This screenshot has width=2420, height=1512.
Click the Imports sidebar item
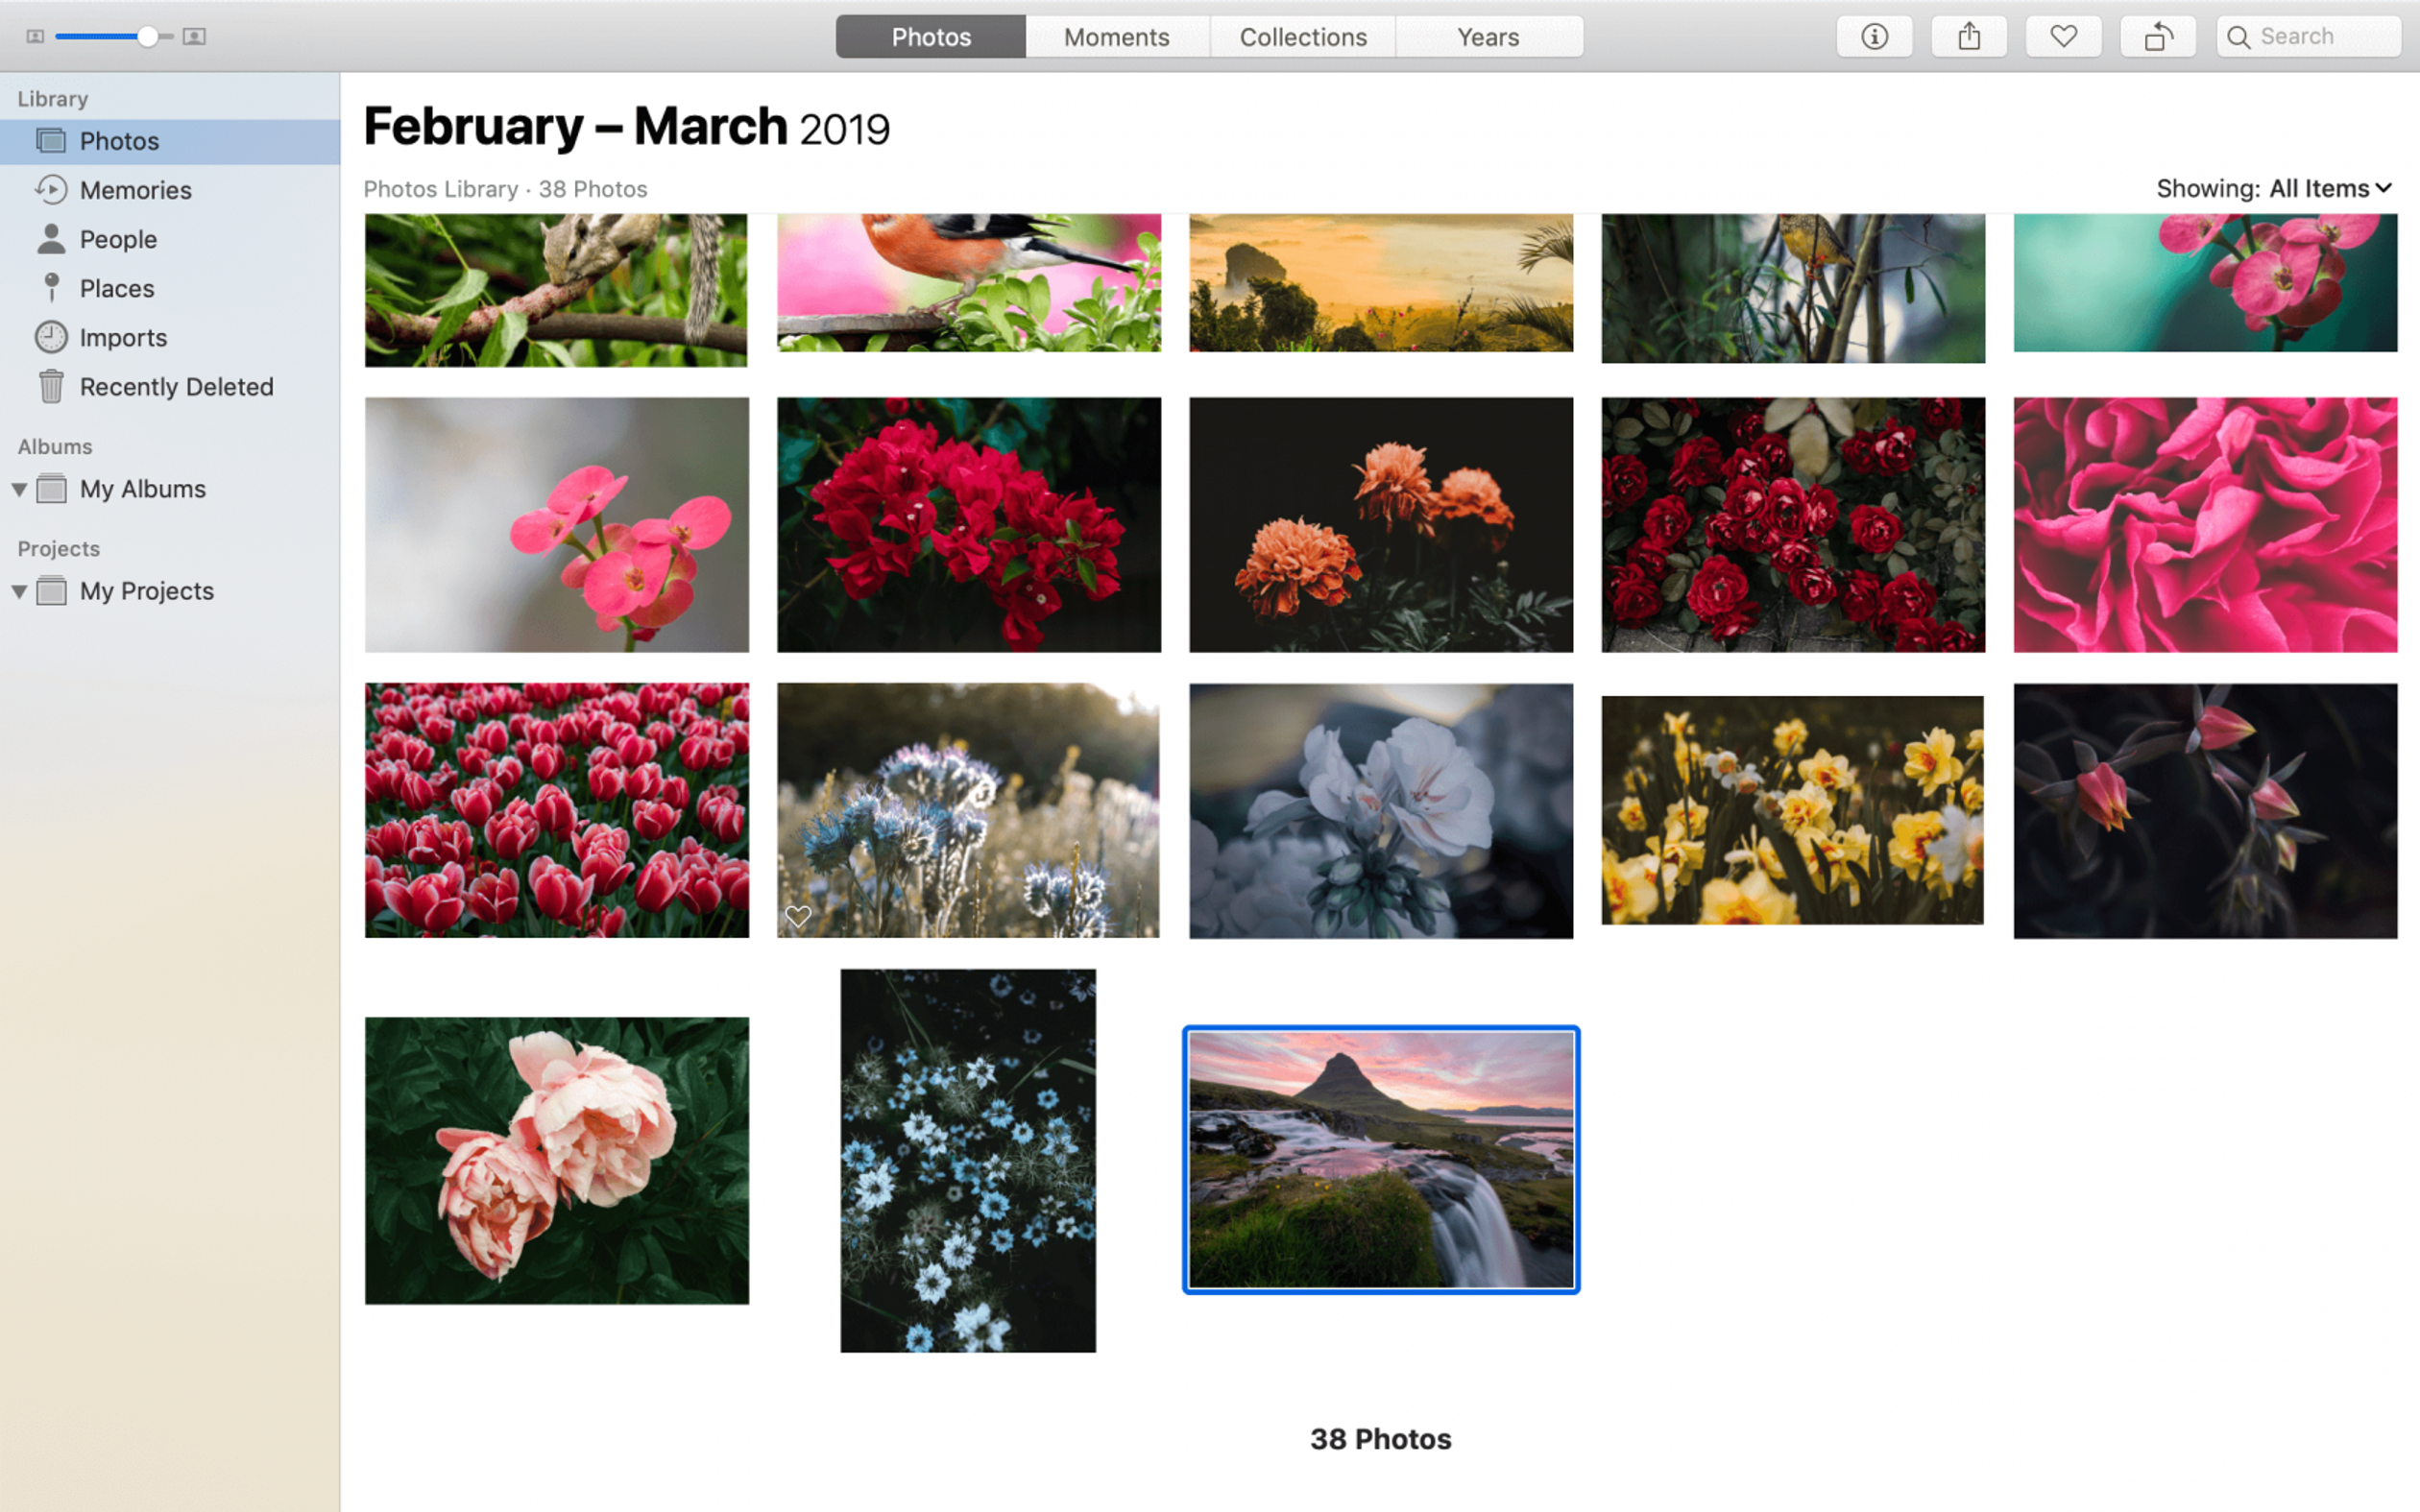(122, 336)
